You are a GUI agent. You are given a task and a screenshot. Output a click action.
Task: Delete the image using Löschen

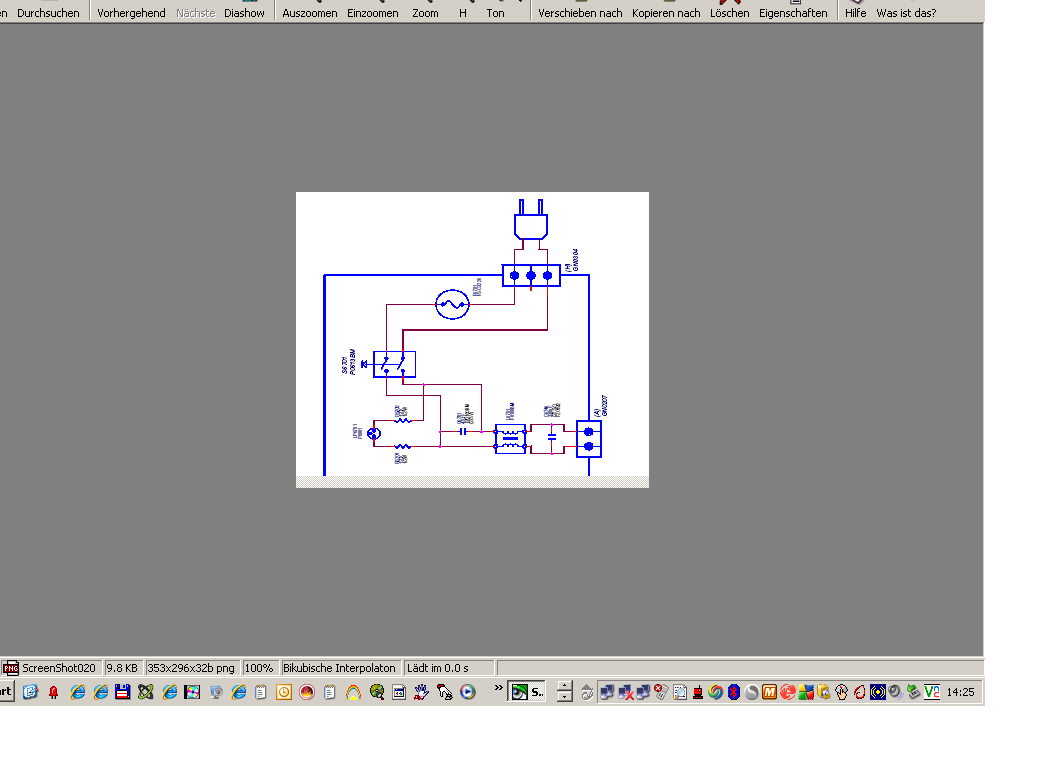click(730, 12)
